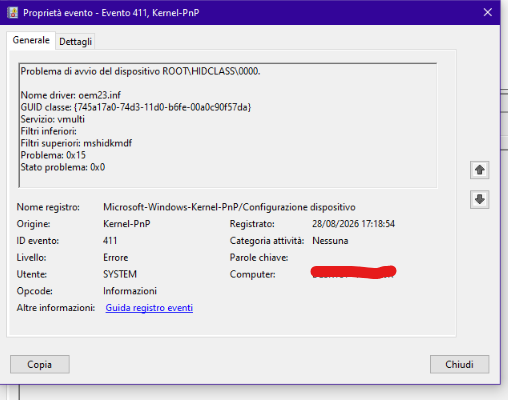Click the event properties window title icon

coord(13,13)
